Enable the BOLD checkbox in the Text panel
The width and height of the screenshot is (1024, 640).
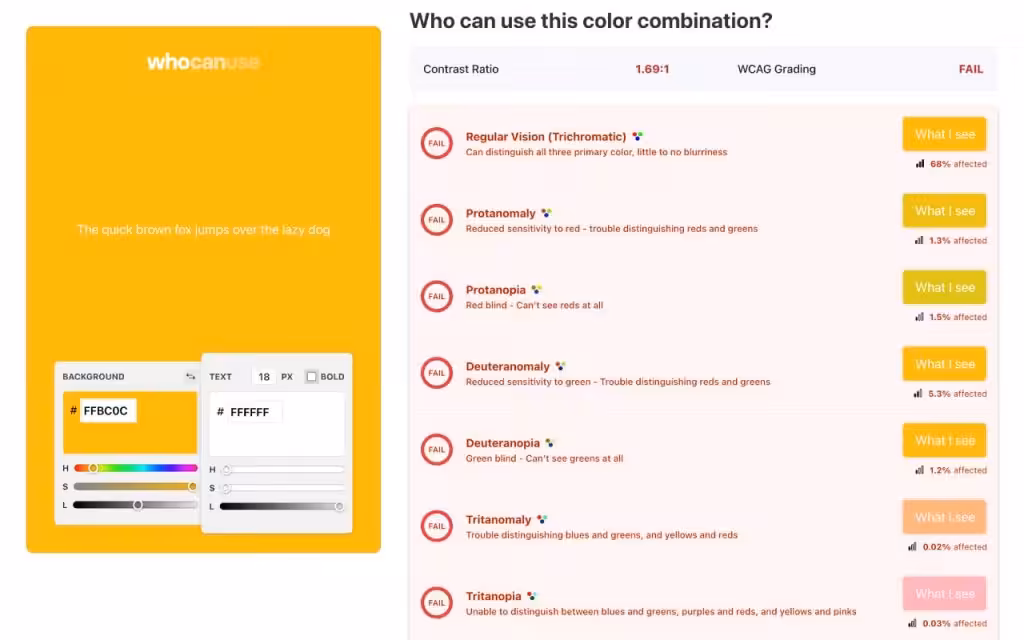coord(309,376)
